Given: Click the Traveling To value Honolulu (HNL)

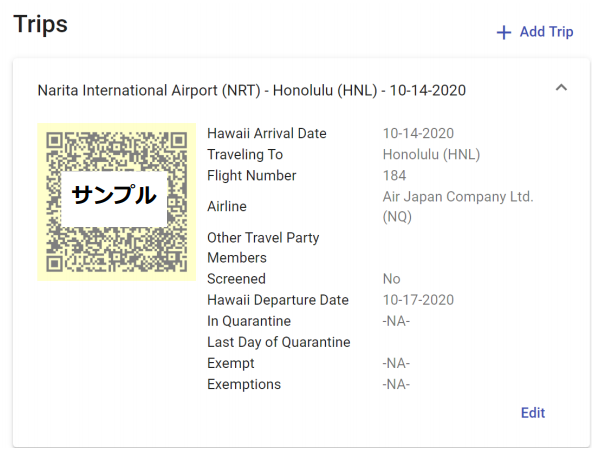Looking at the screenshot, I should coord(431,155).
